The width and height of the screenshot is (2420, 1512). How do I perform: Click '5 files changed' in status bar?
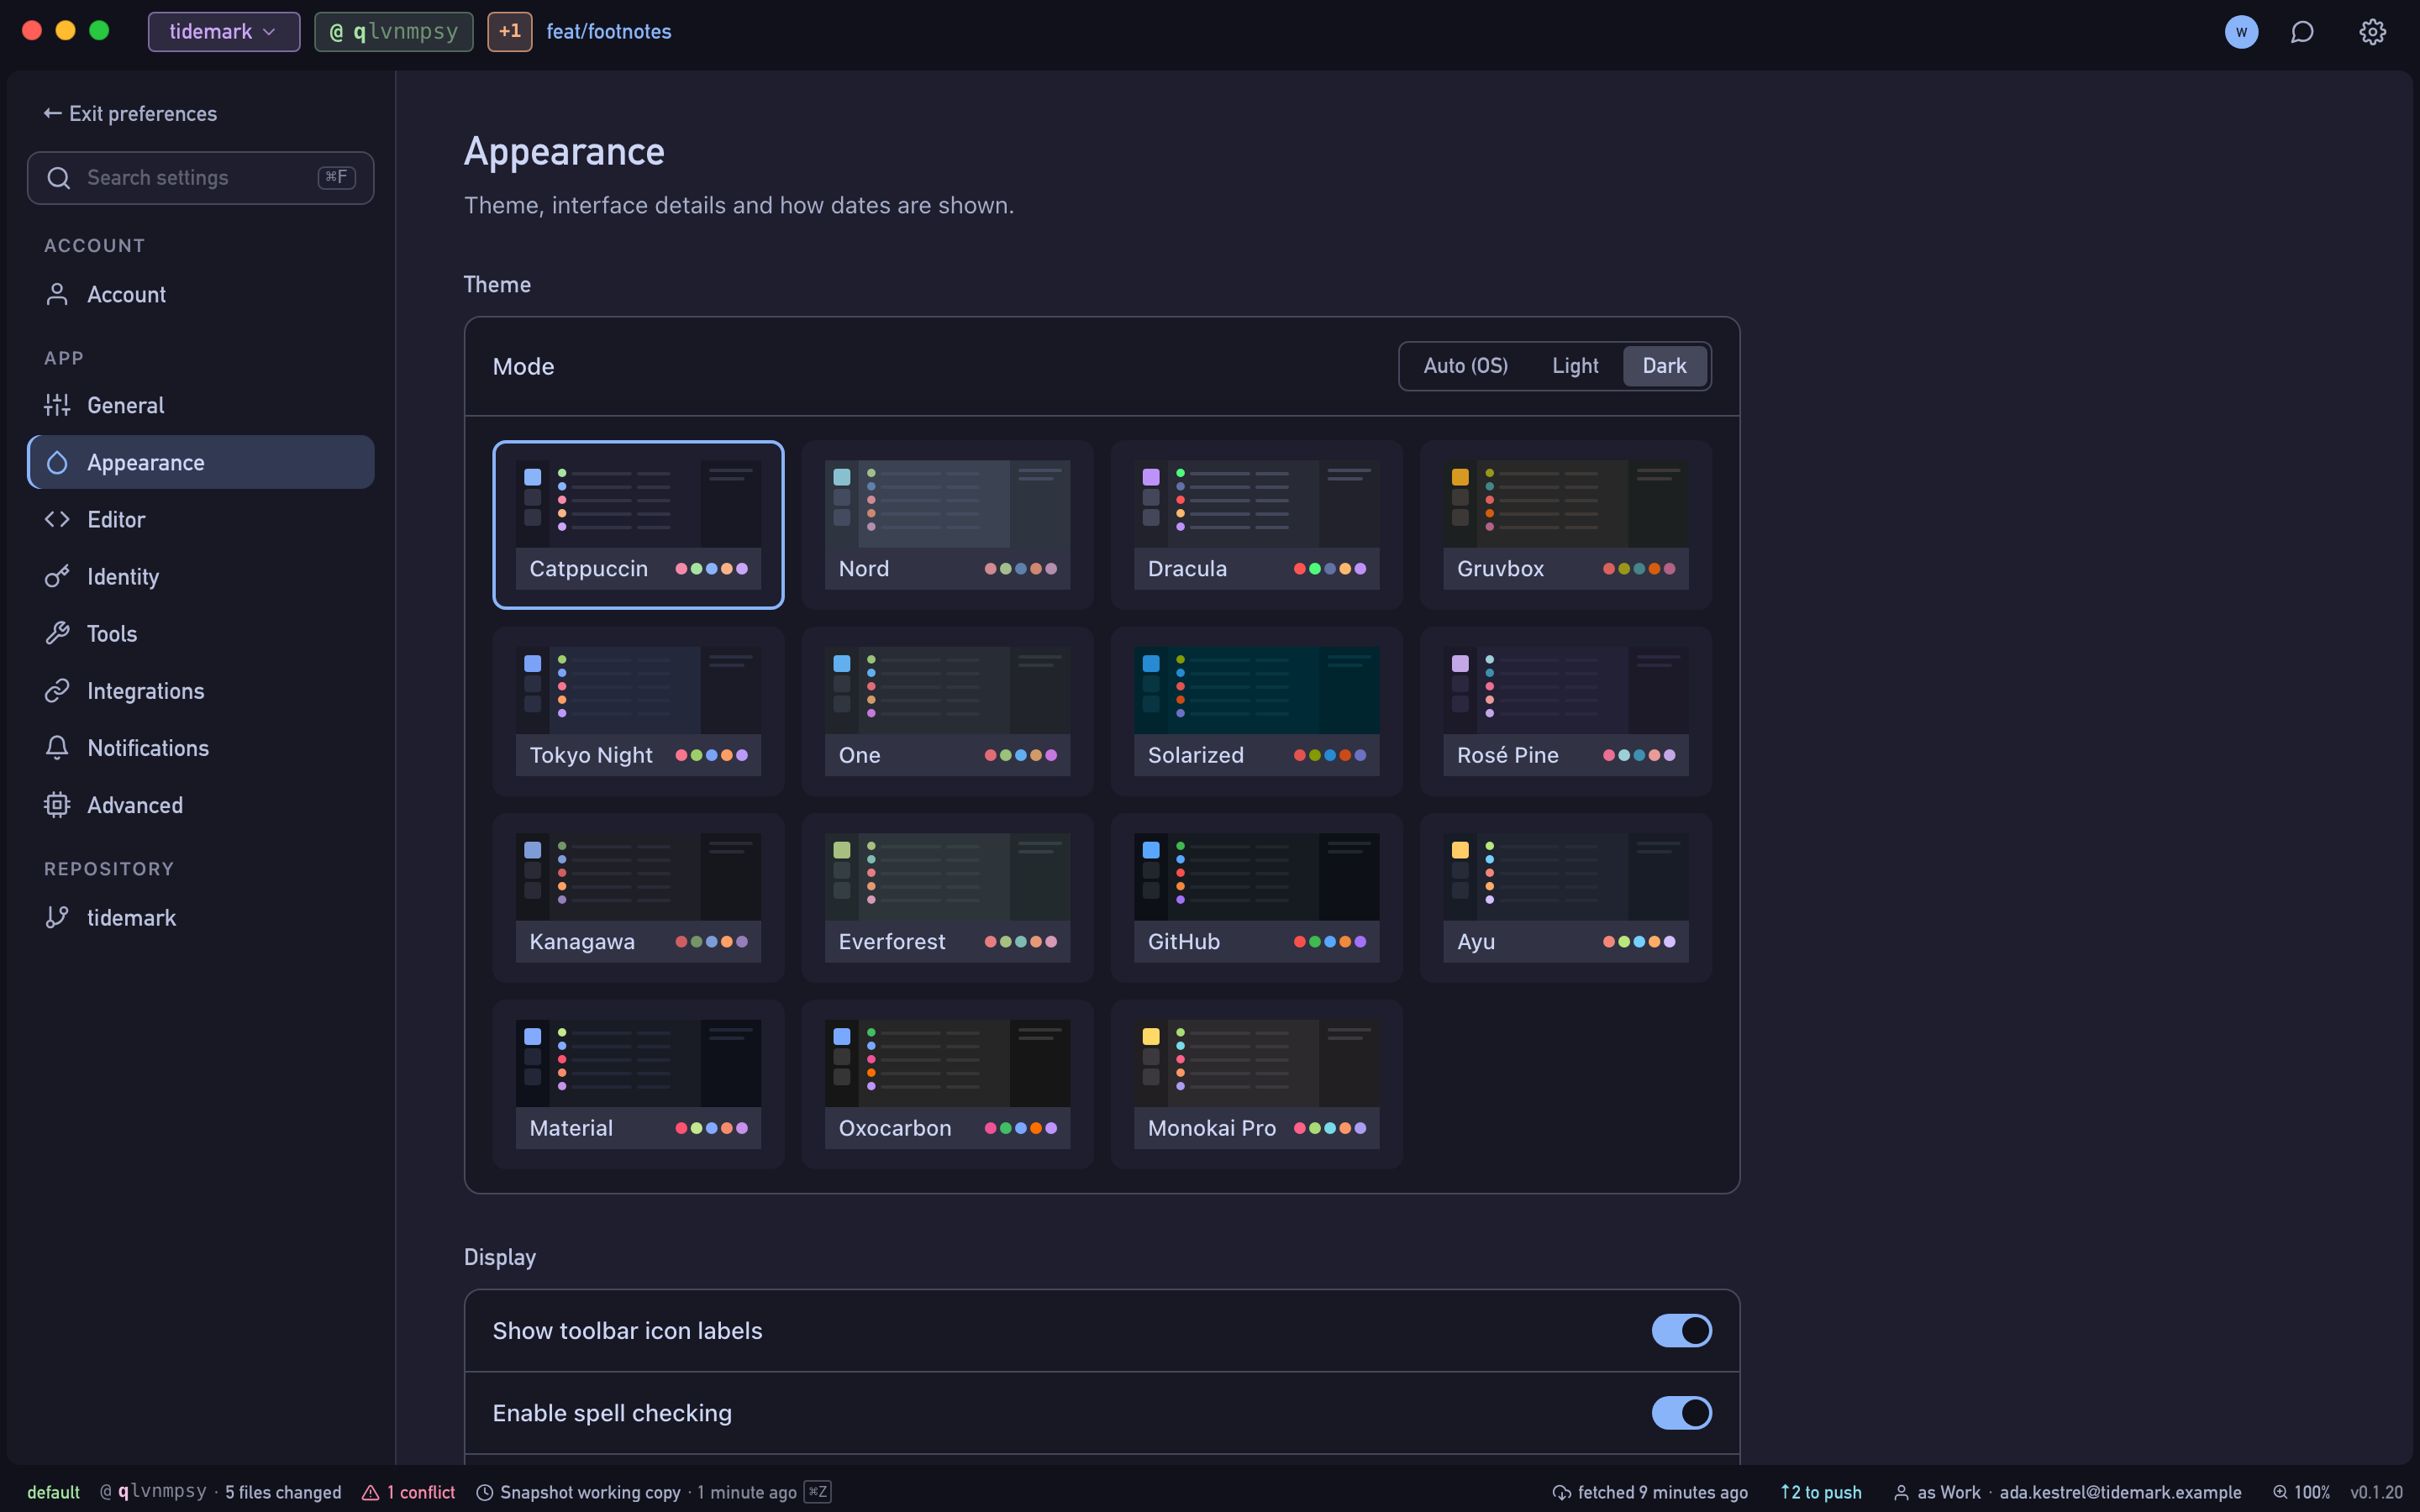(x=283, y=1492)
